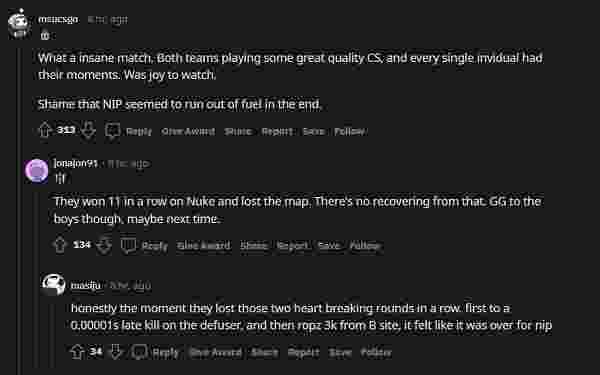Viewport: 600px width, 375px height.
Task: Click Follow on the 34-point comment
Action: [376, 352]
